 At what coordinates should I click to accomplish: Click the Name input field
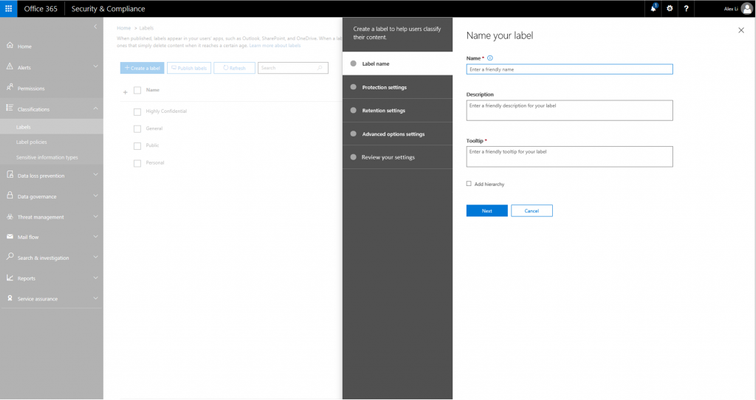coord(569,69)
